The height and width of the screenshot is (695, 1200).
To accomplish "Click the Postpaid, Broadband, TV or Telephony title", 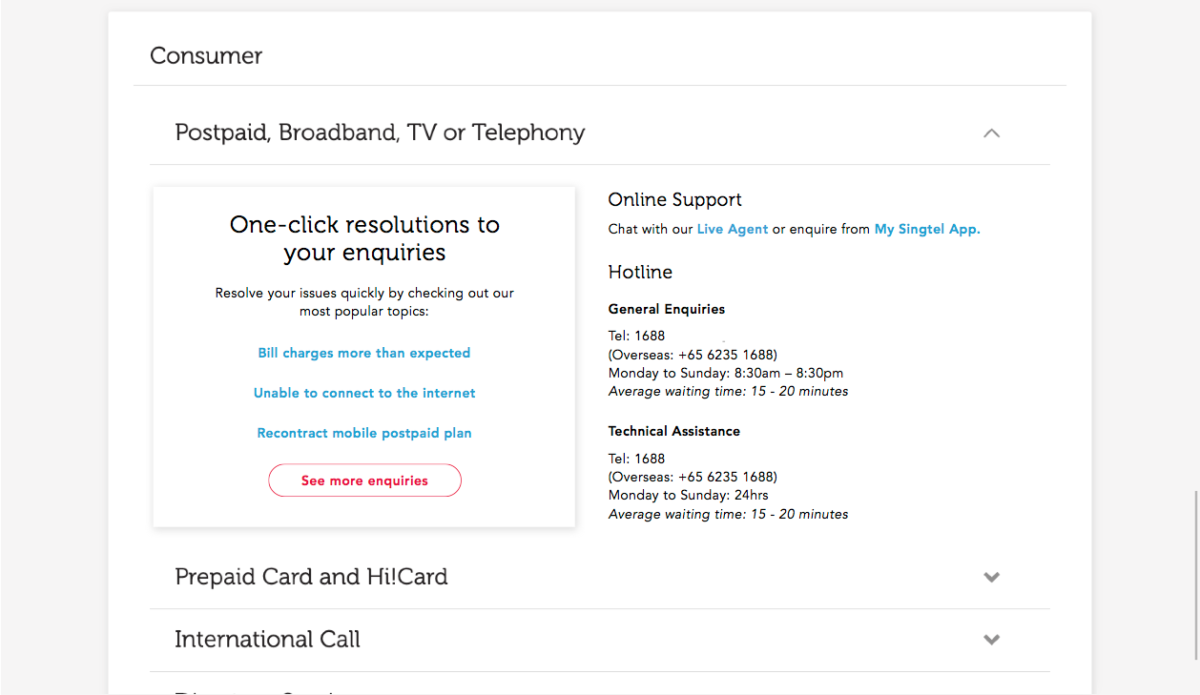I will 379,133.
